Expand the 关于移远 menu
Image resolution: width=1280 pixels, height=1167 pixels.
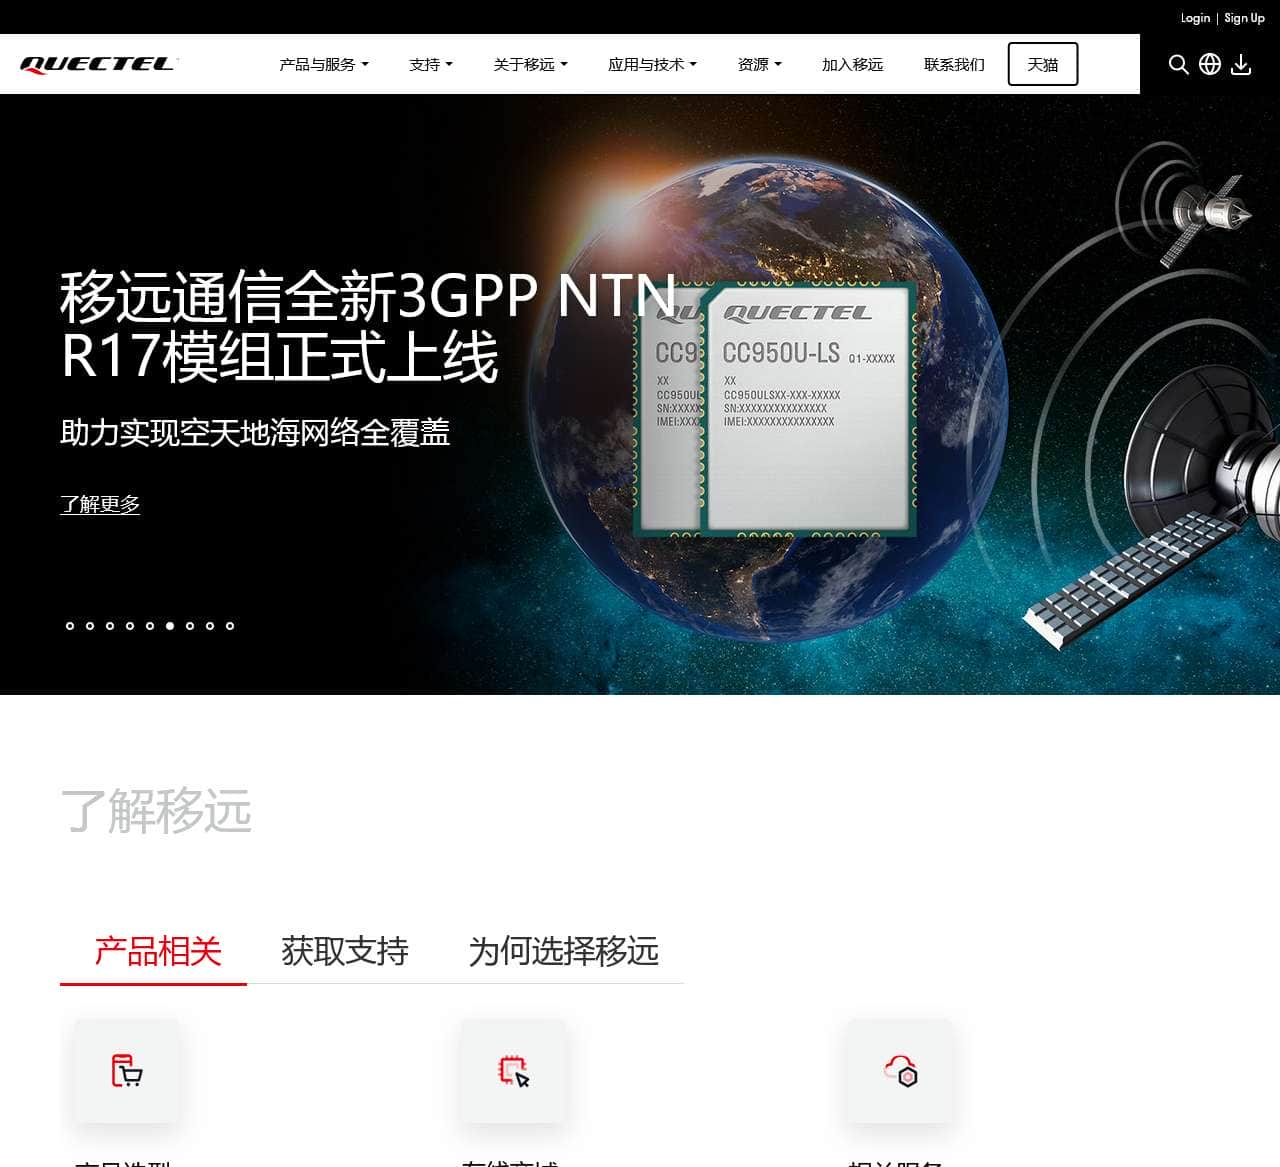[530, 65]
